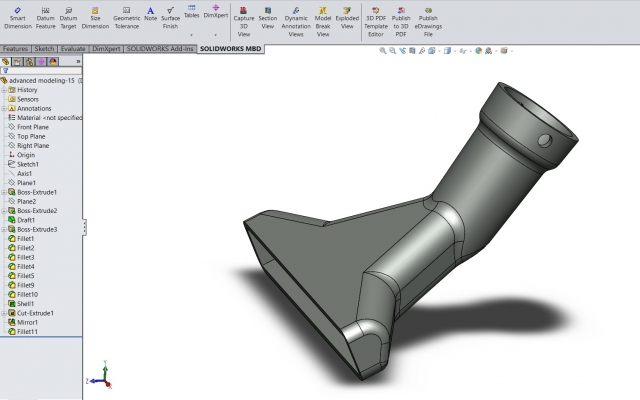Click Apply Scene icon
This screenshot has height=400, width=640.
(488, 51)
